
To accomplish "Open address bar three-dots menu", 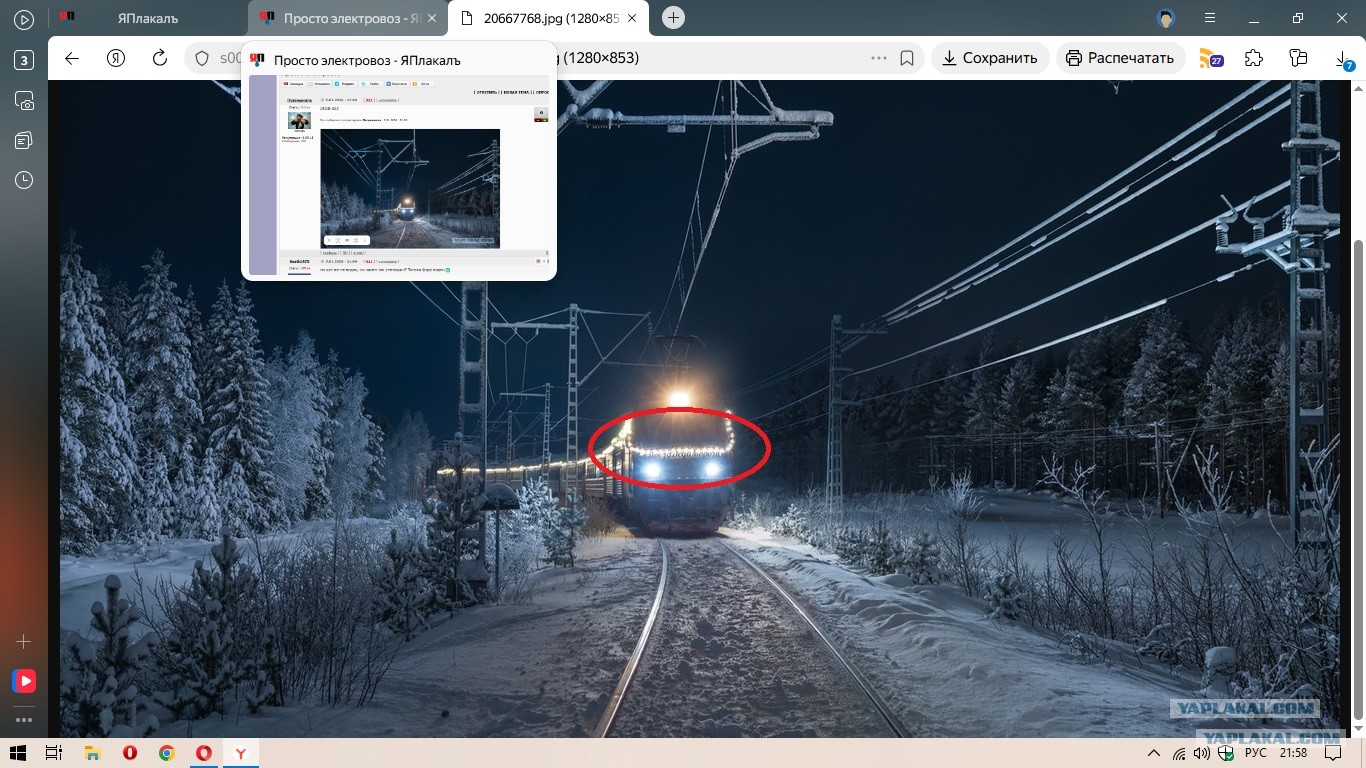I will [879, 58].
